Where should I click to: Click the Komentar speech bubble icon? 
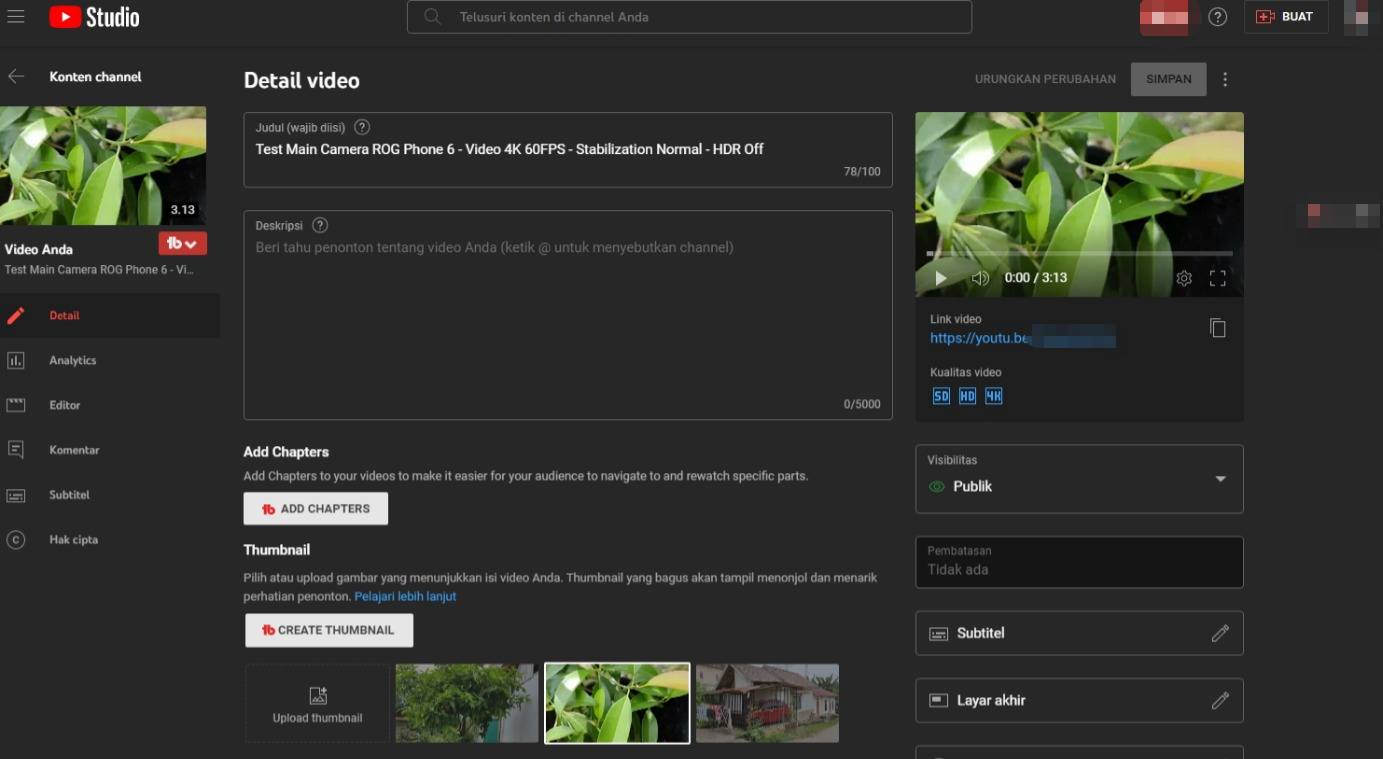point(16,450)
